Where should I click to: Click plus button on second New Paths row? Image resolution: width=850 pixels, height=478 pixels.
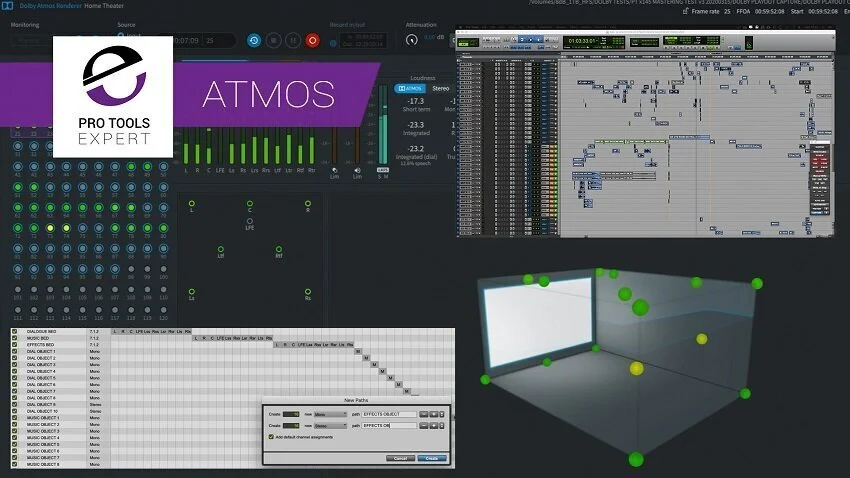(x=433, y=426)
